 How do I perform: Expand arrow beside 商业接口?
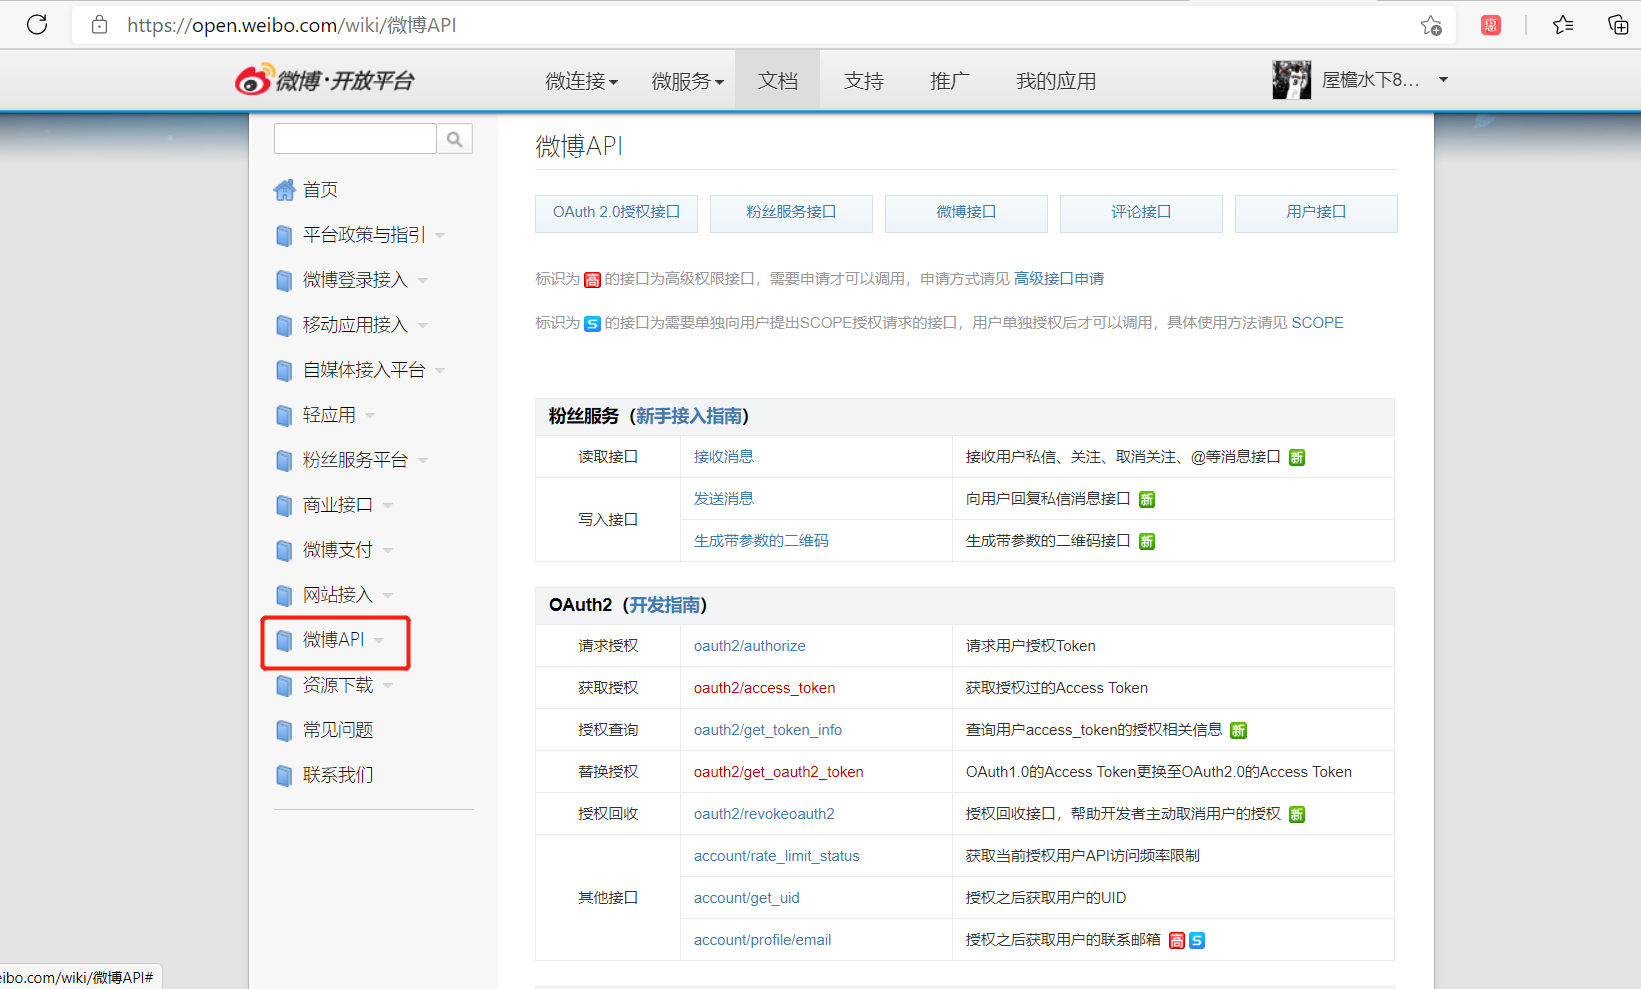tap(388, 506)
